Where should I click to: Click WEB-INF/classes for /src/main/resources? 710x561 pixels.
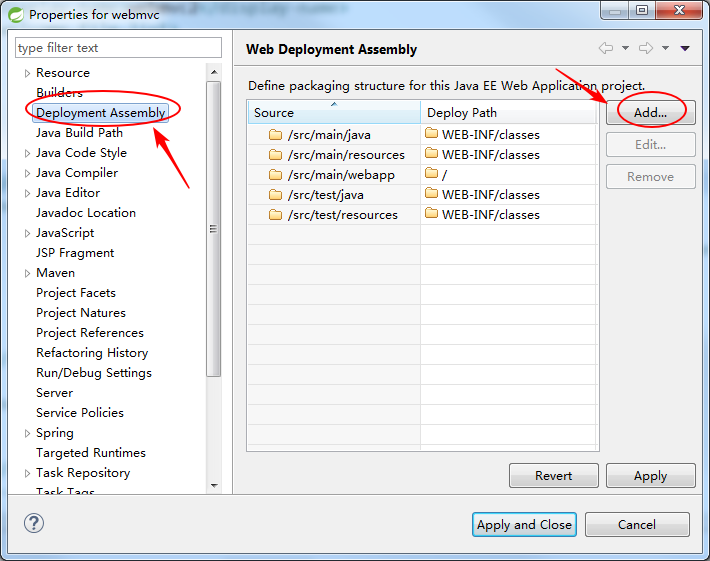491,155
